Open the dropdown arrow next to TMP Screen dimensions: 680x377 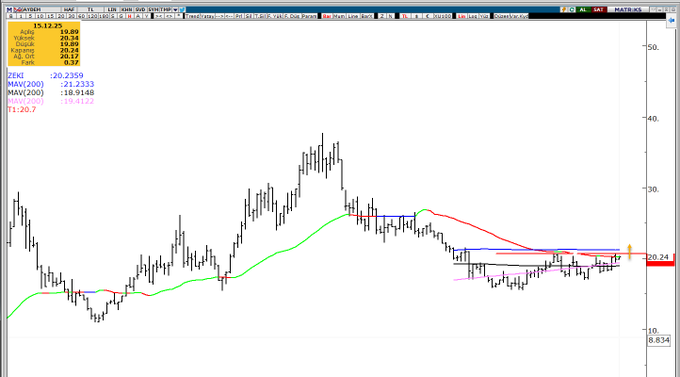[175, 10]
